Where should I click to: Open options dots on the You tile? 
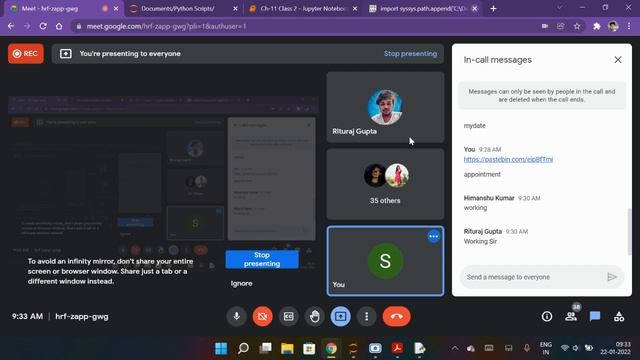(x=433, y=236)
